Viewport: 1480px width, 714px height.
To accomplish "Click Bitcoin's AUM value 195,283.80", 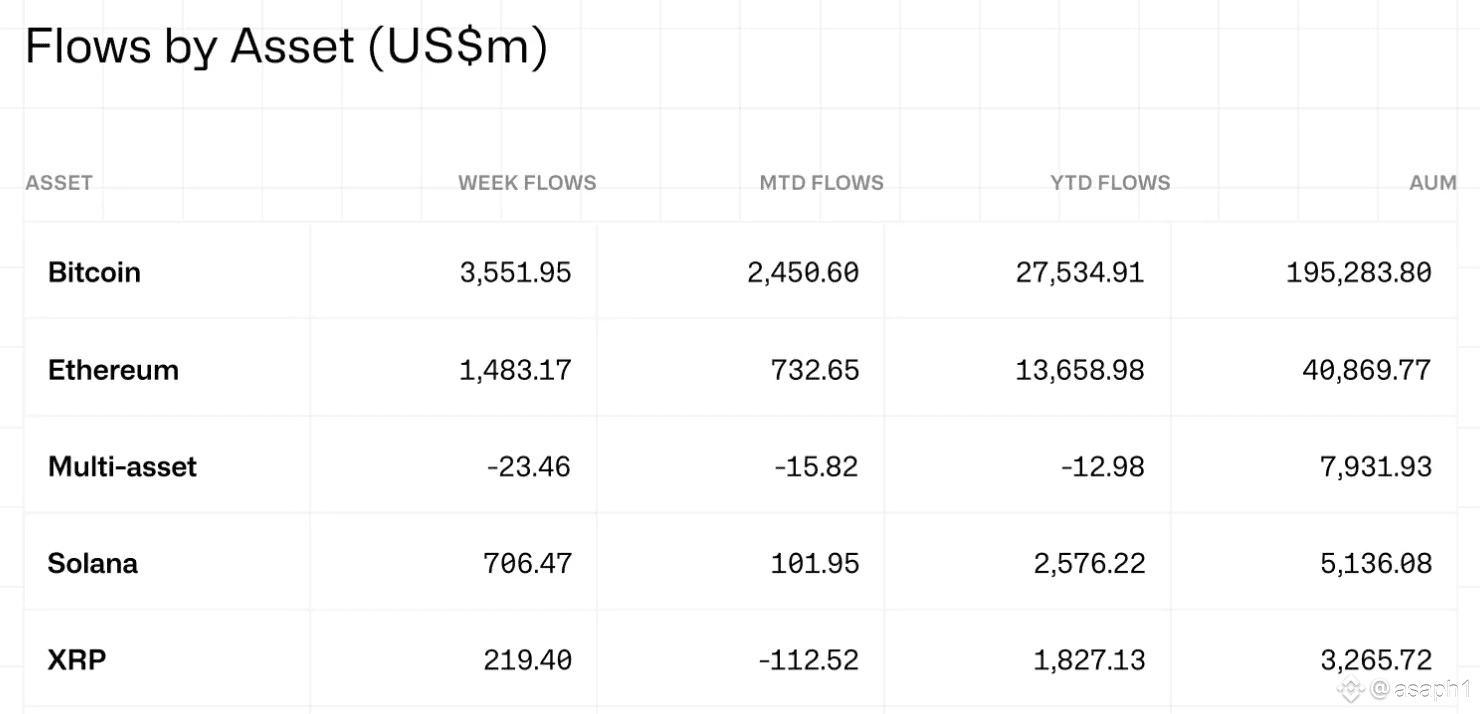I will point(1358,272).
